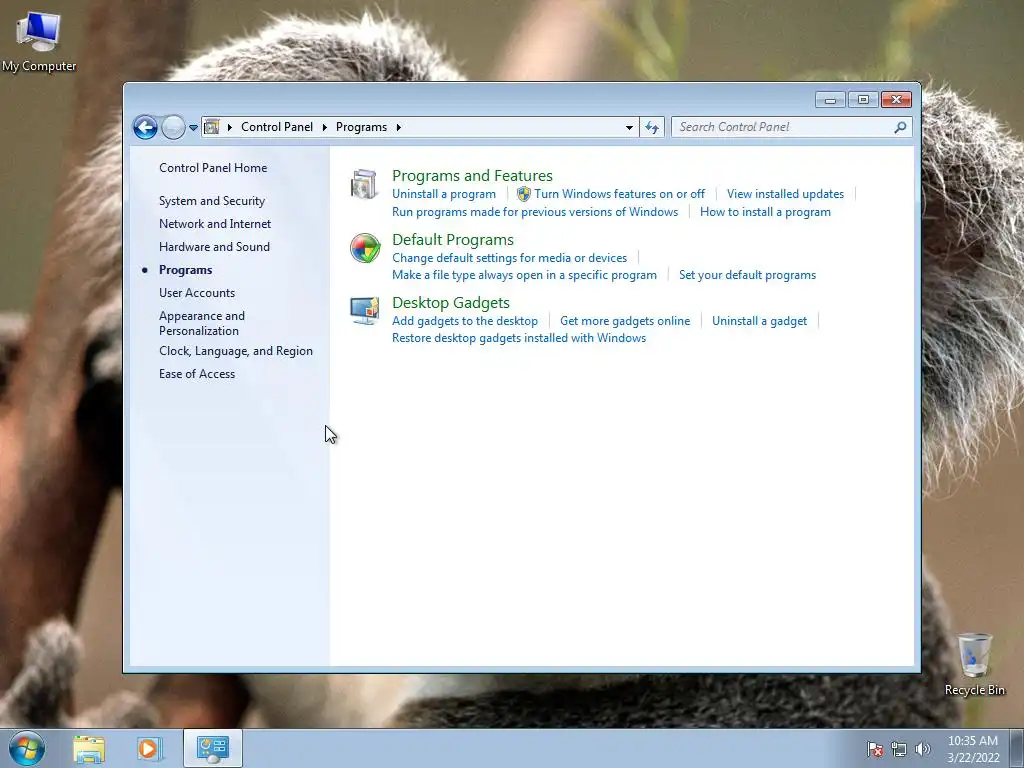Open Clock, Language, and Region
The image size is (1024, 768).
236,351
